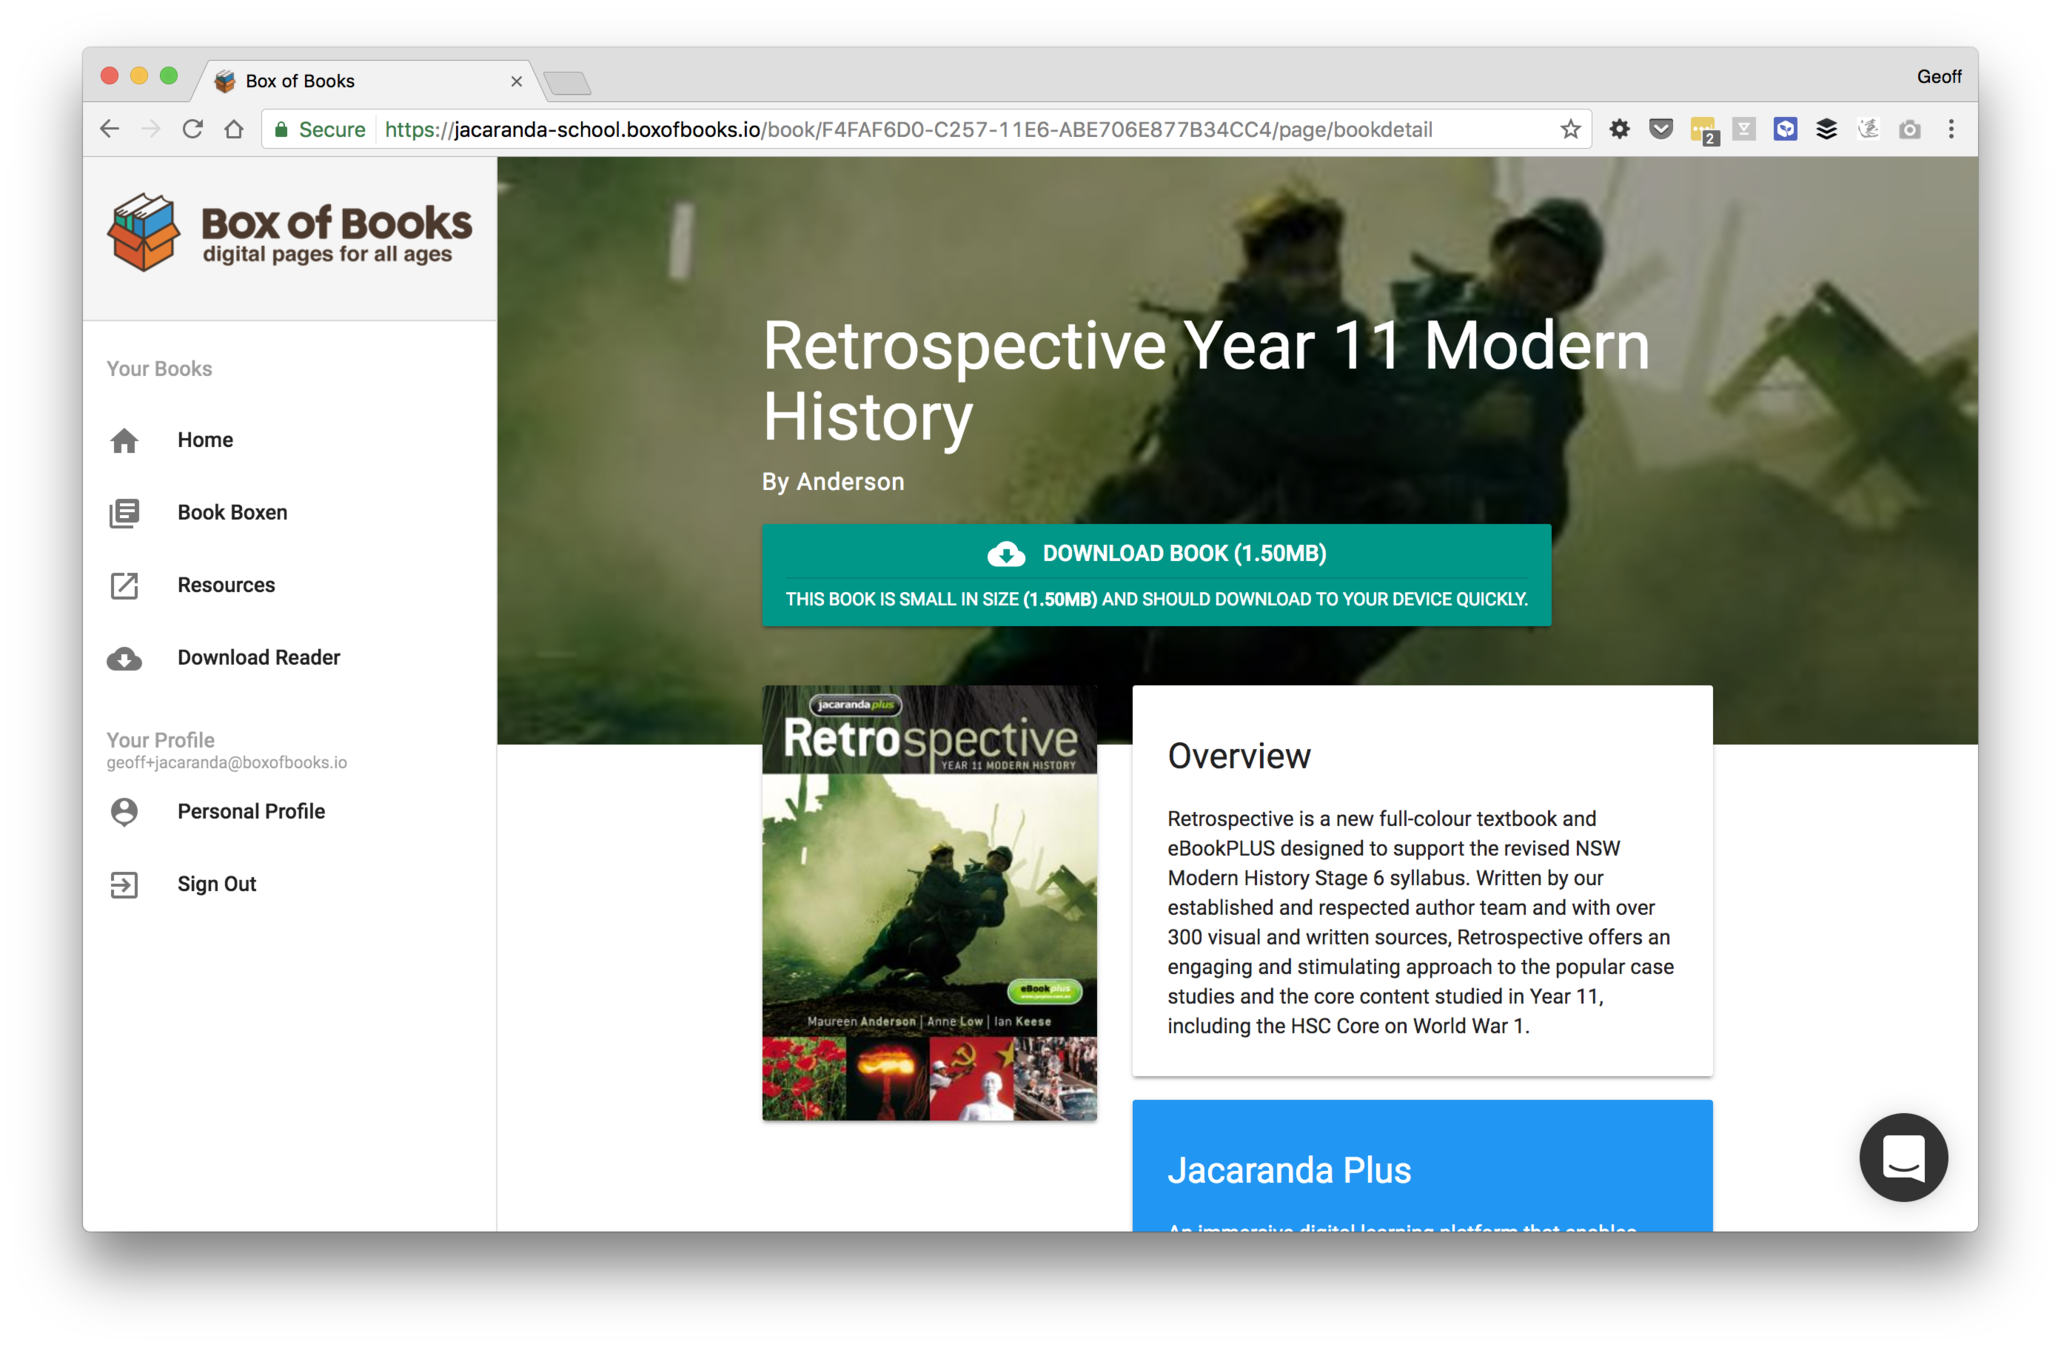
Task: Click the address bar URL field
Action: [960, 130]
